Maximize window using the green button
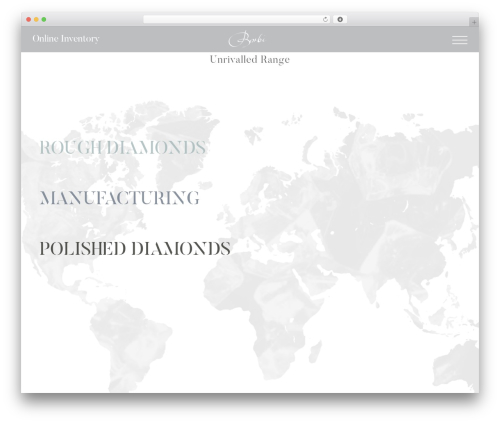 pos(44,20)
